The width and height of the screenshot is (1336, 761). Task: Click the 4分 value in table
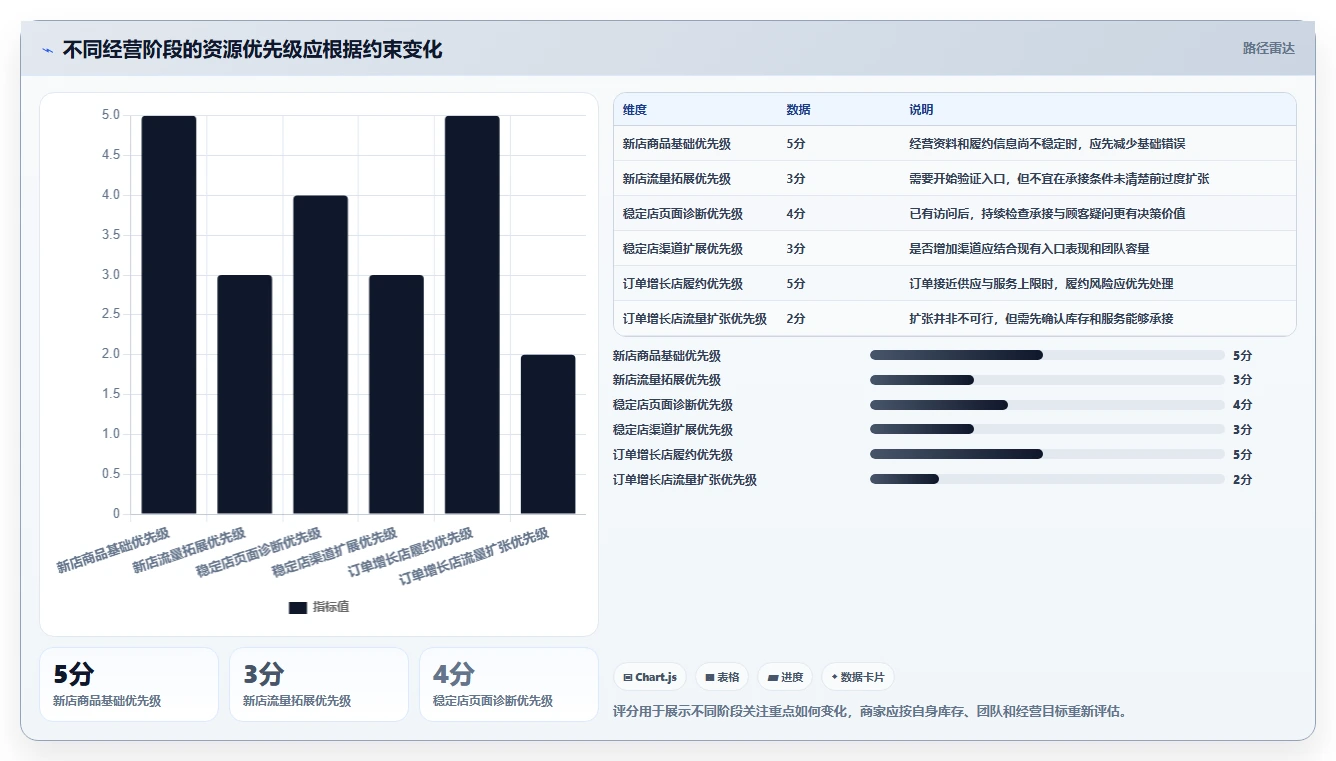tap(796, 214)
